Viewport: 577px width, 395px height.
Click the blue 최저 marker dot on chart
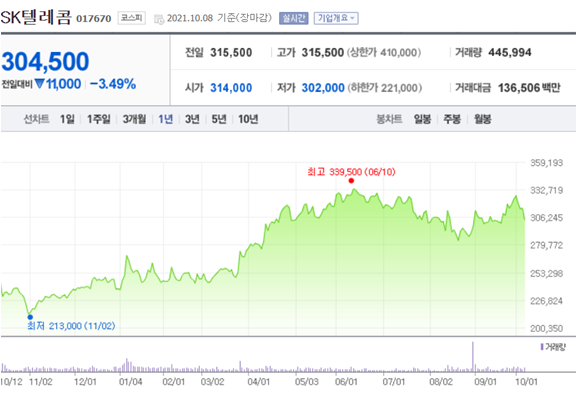[30, 317]
